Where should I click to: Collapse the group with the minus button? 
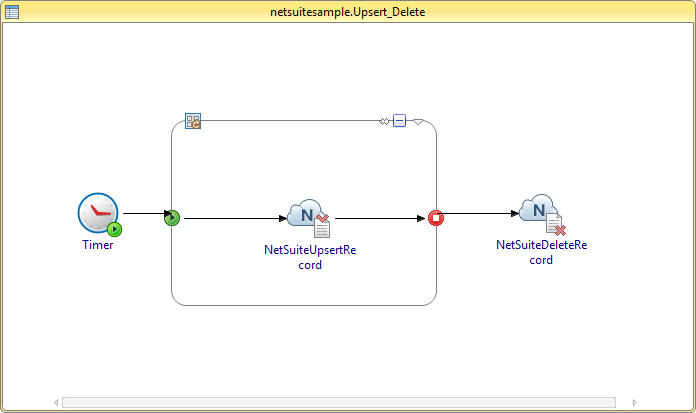(399, 120)
